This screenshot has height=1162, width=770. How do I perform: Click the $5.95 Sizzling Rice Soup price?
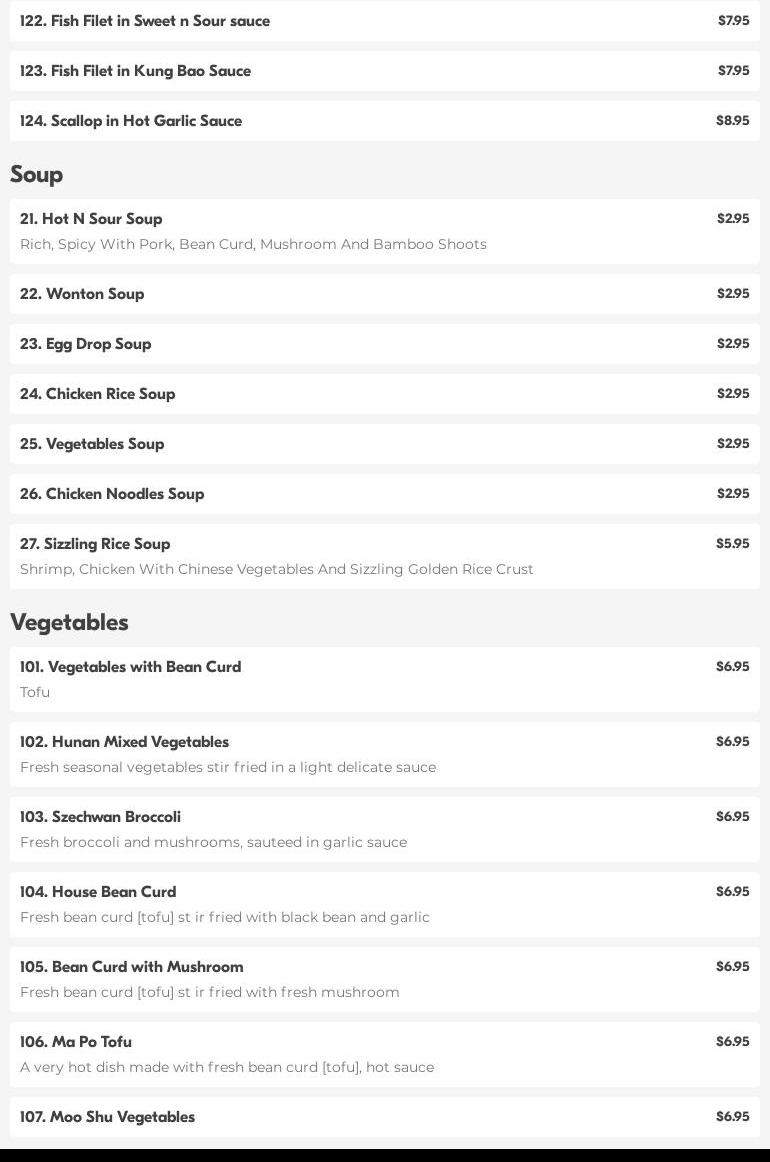732,544
